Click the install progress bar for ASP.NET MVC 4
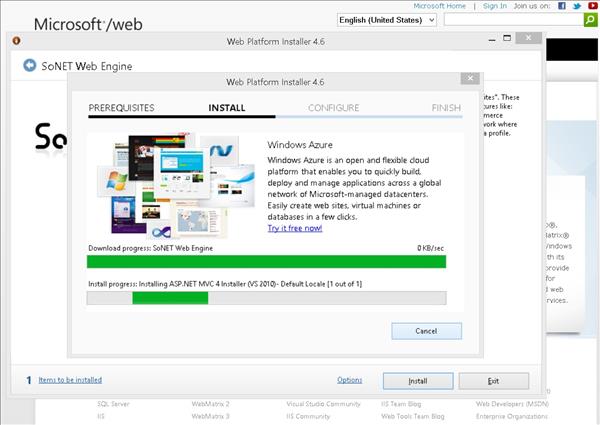The width and height of the screenshot is (600, 425). pyautogui.click(x=266, y=298)
